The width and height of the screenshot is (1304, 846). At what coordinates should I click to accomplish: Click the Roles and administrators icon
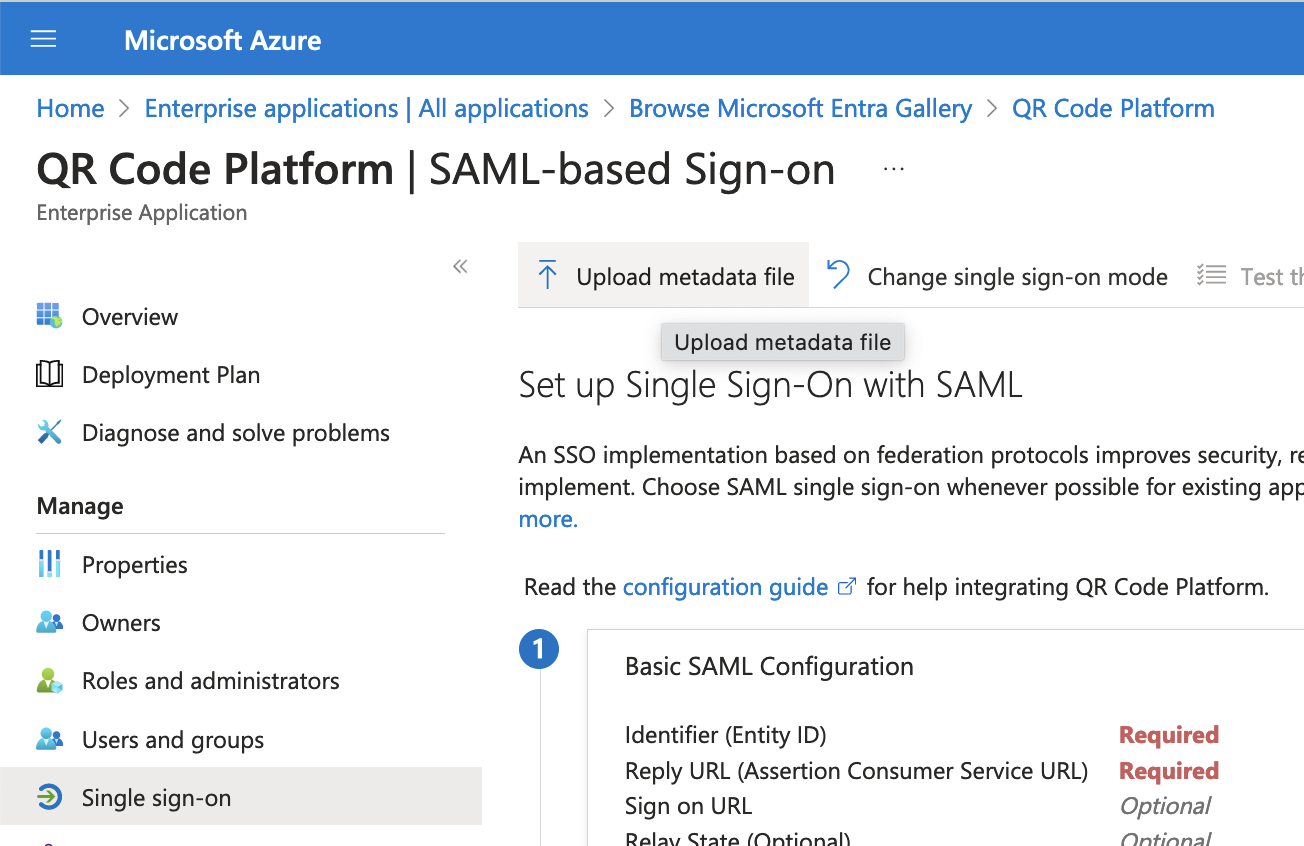click(49, 680)
